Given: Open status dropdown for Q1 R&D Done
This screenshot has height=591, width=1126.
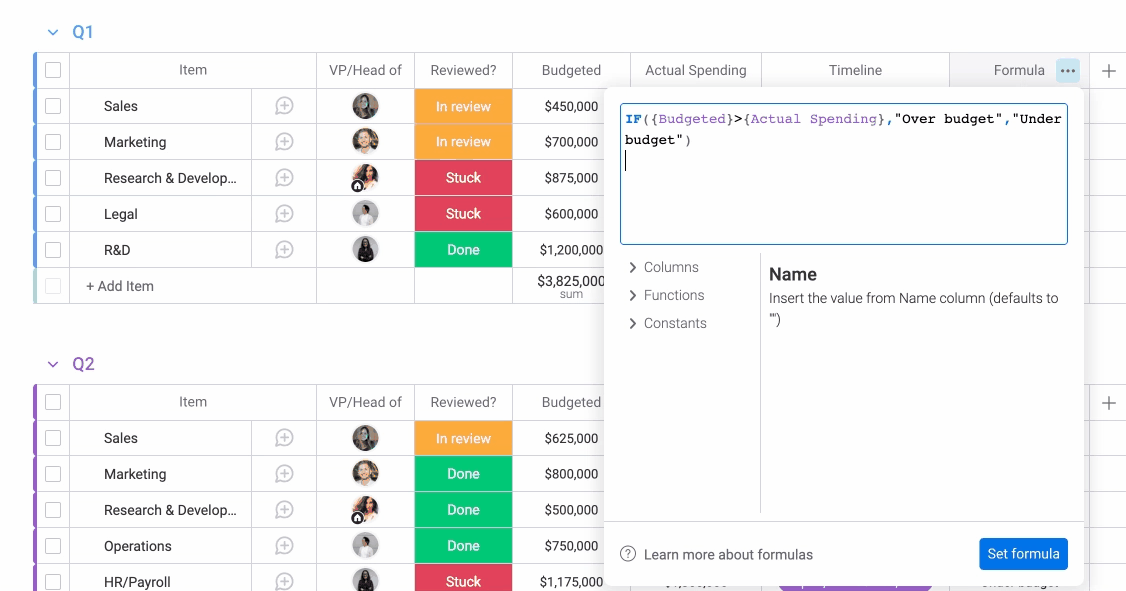Looking at the screenshot, I should click(463, 250).
